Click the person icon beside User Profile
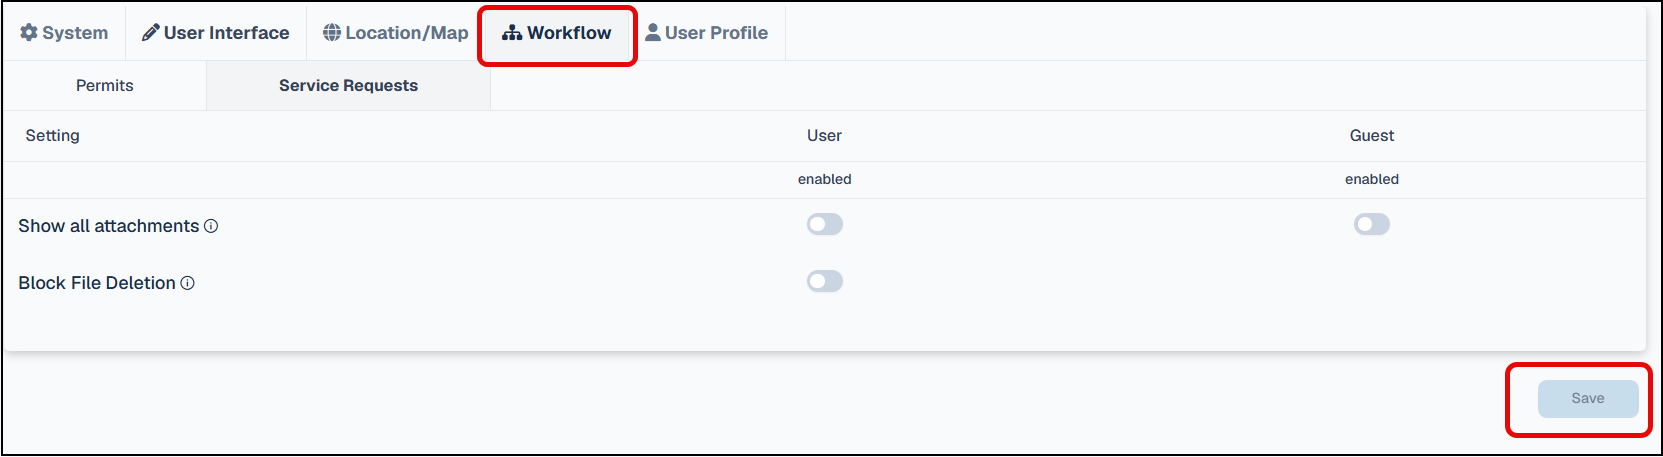 (x=653, y=32)
